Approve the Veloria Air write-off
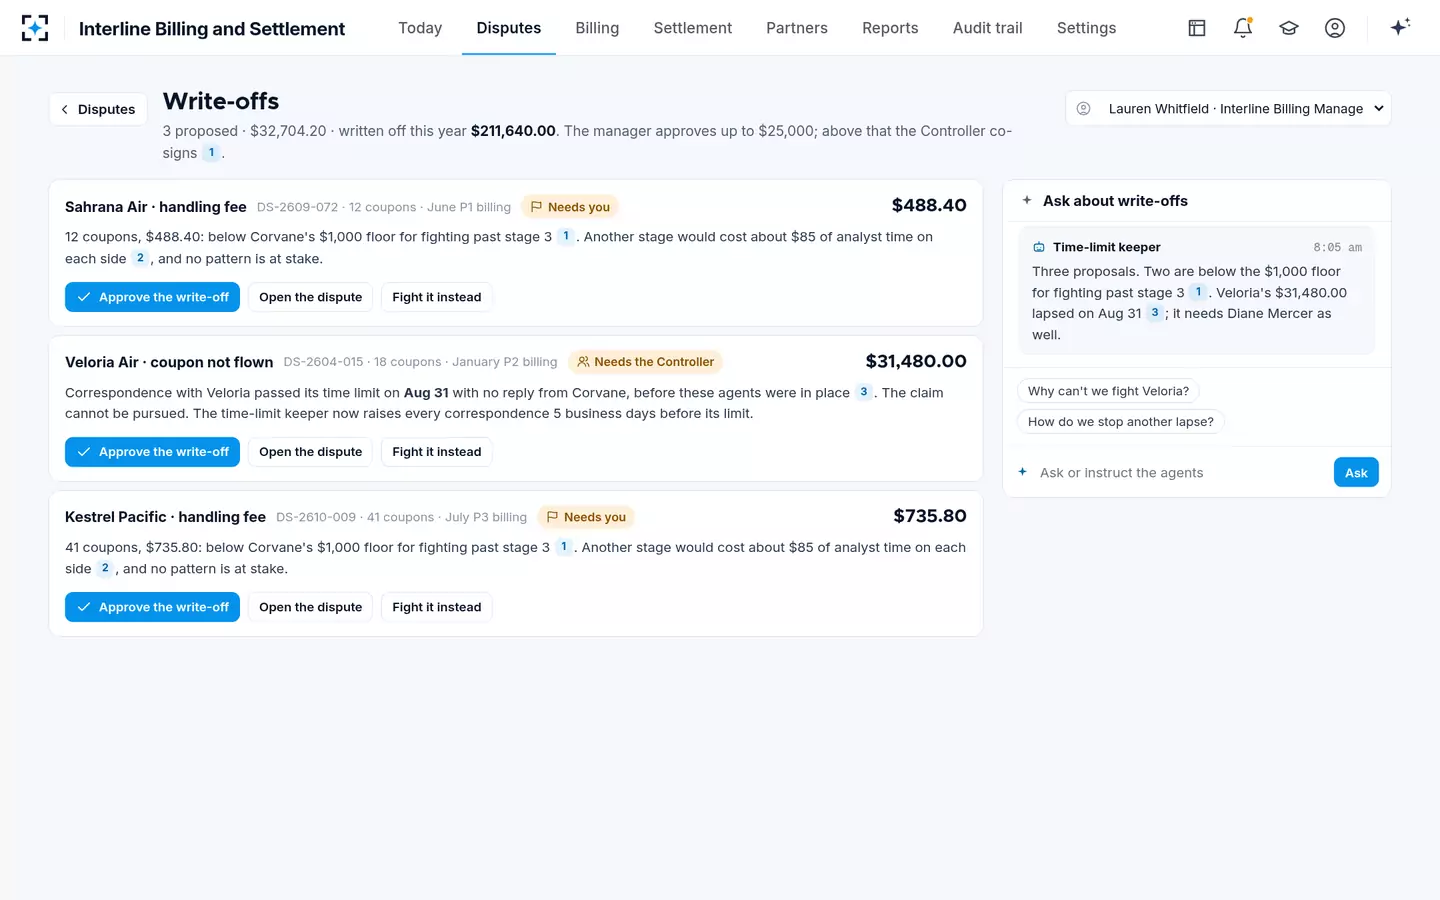Image resolution: width=1440 pixels, height=900 pixels. (x=152, y=452)
